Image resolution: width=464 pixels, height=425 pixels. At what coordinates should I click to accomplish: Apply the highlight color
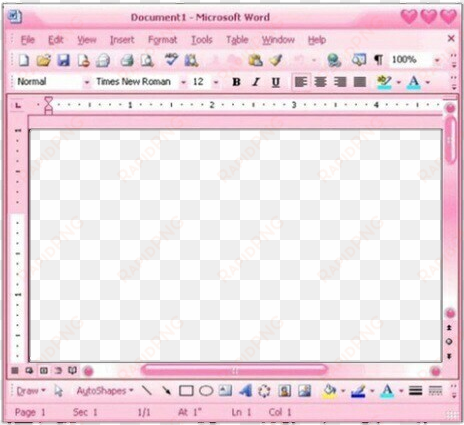tap(384, 82)
